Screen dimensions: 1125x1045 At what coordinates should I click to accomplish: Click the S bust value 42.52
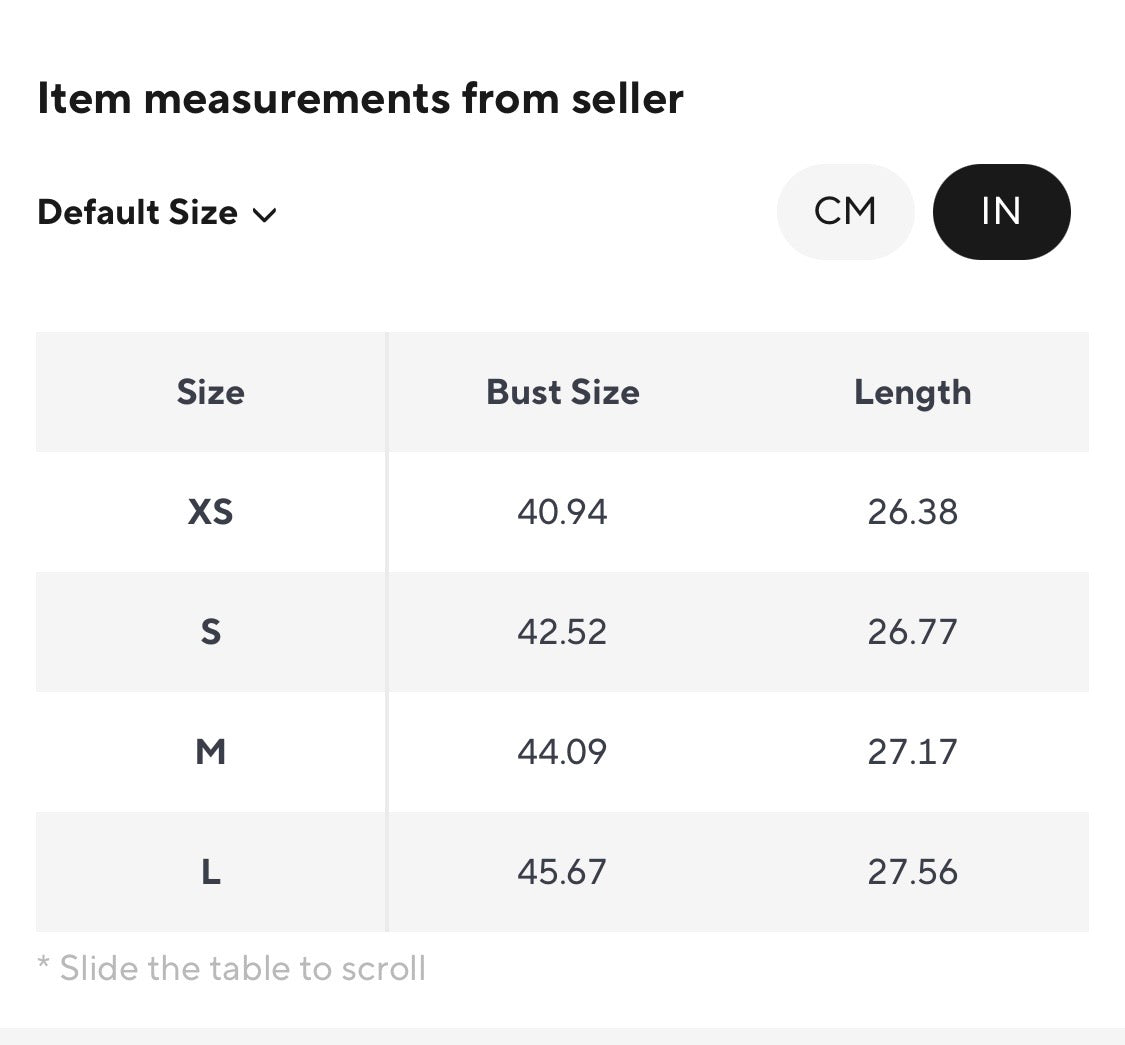click(562, 632)
